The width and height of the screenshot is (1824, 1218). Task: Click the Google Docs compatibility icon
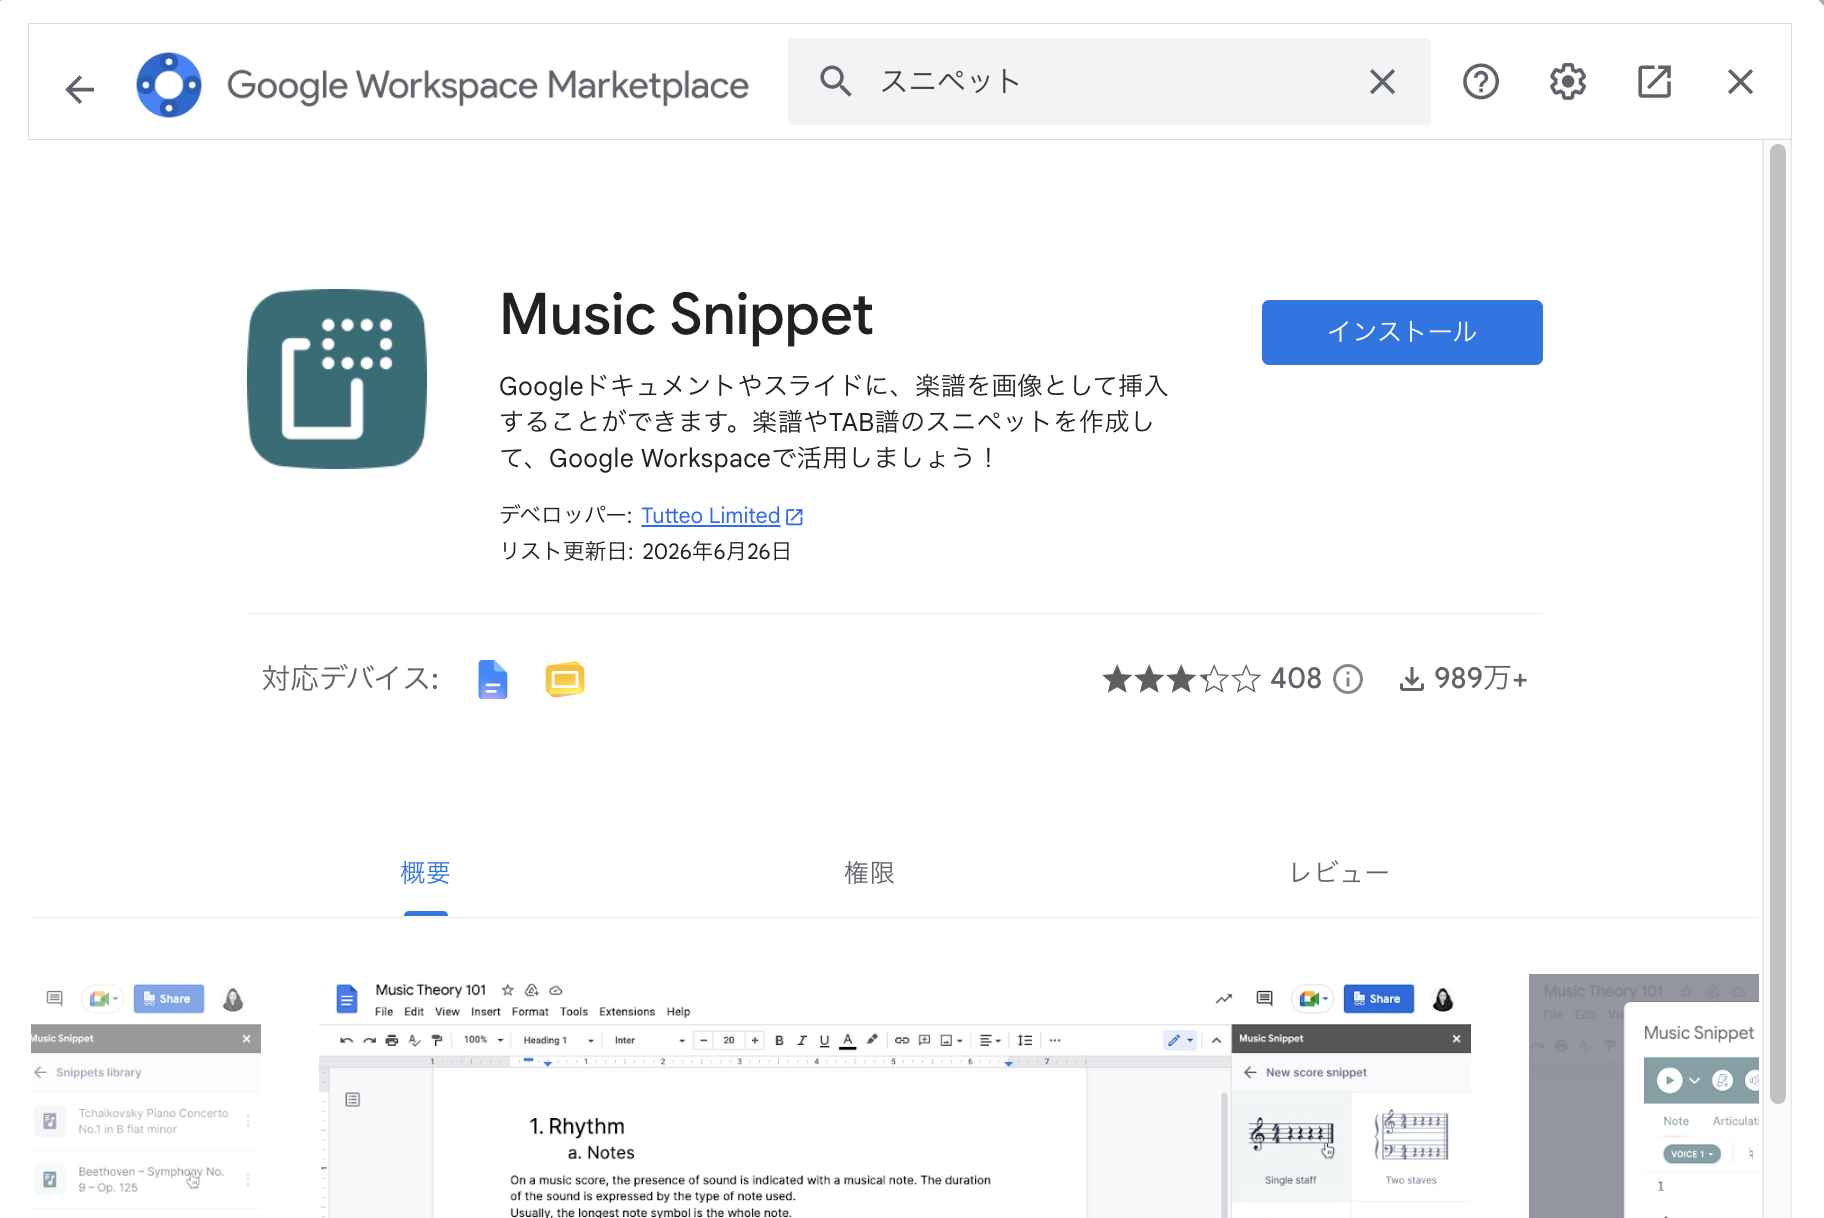493,680
